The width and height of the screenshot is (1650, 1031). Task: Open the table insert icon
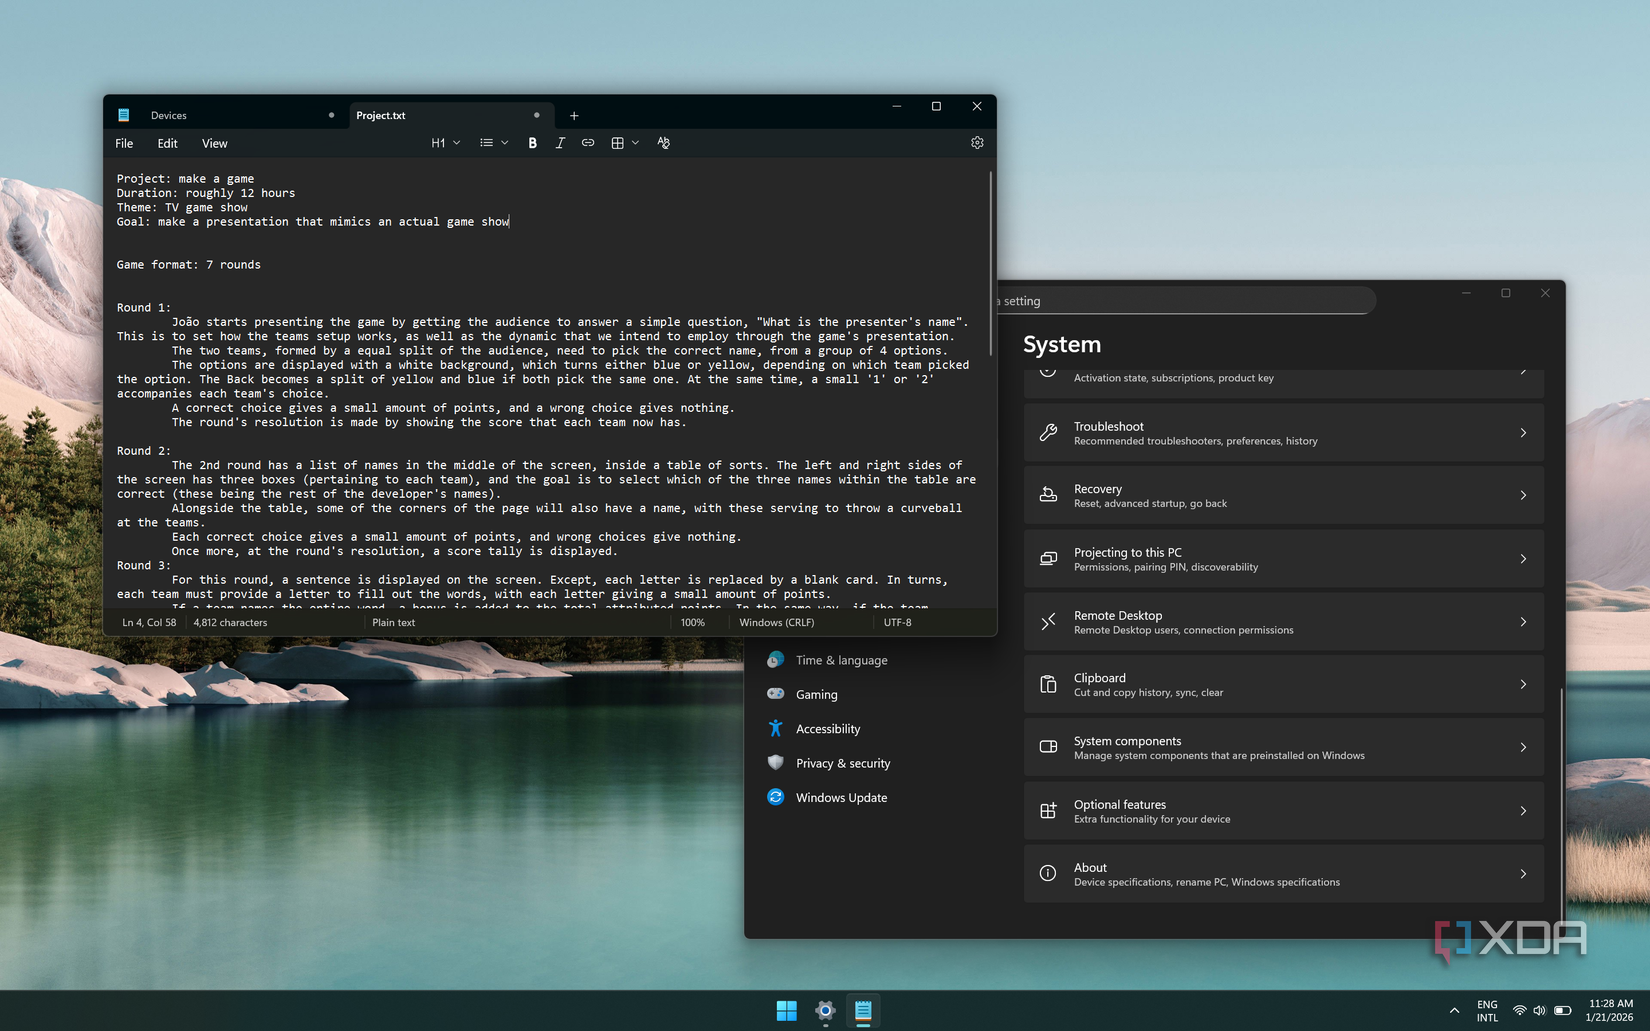(x=618, y=143)
